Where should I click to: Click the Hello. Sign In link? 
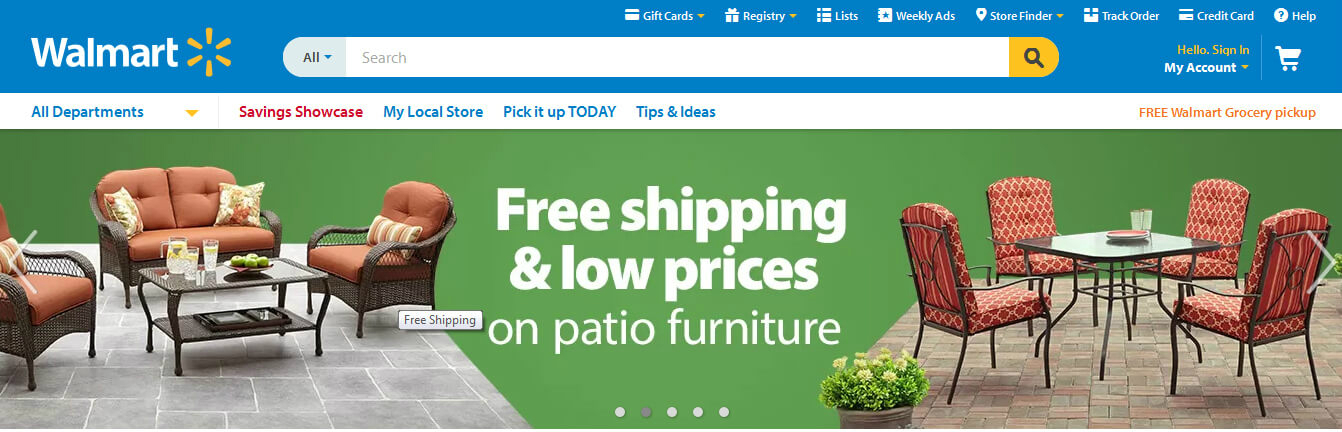click(1213, 49)
